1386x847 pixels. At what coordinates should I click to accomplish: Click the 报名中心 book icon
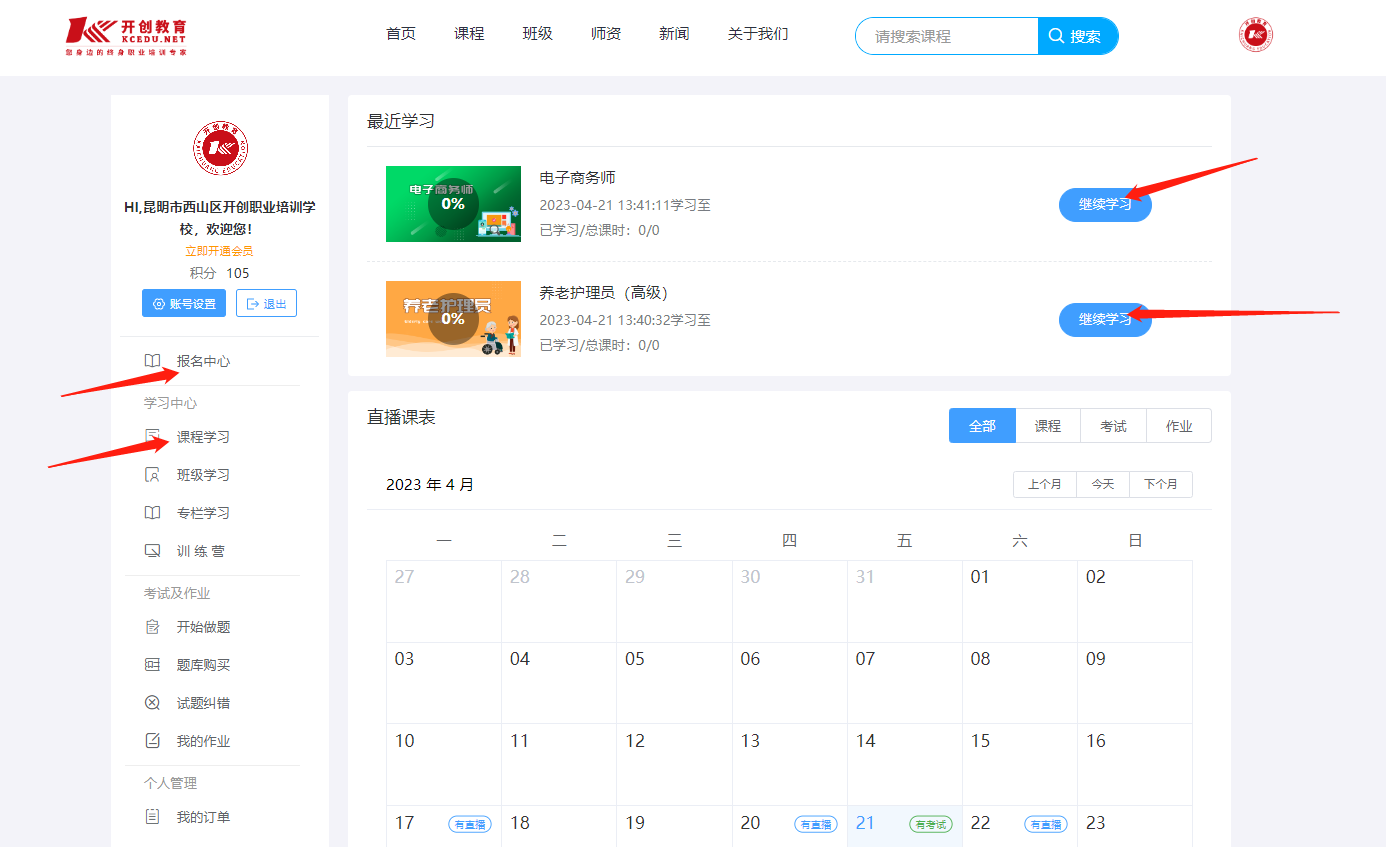click(x=152, y=361)
